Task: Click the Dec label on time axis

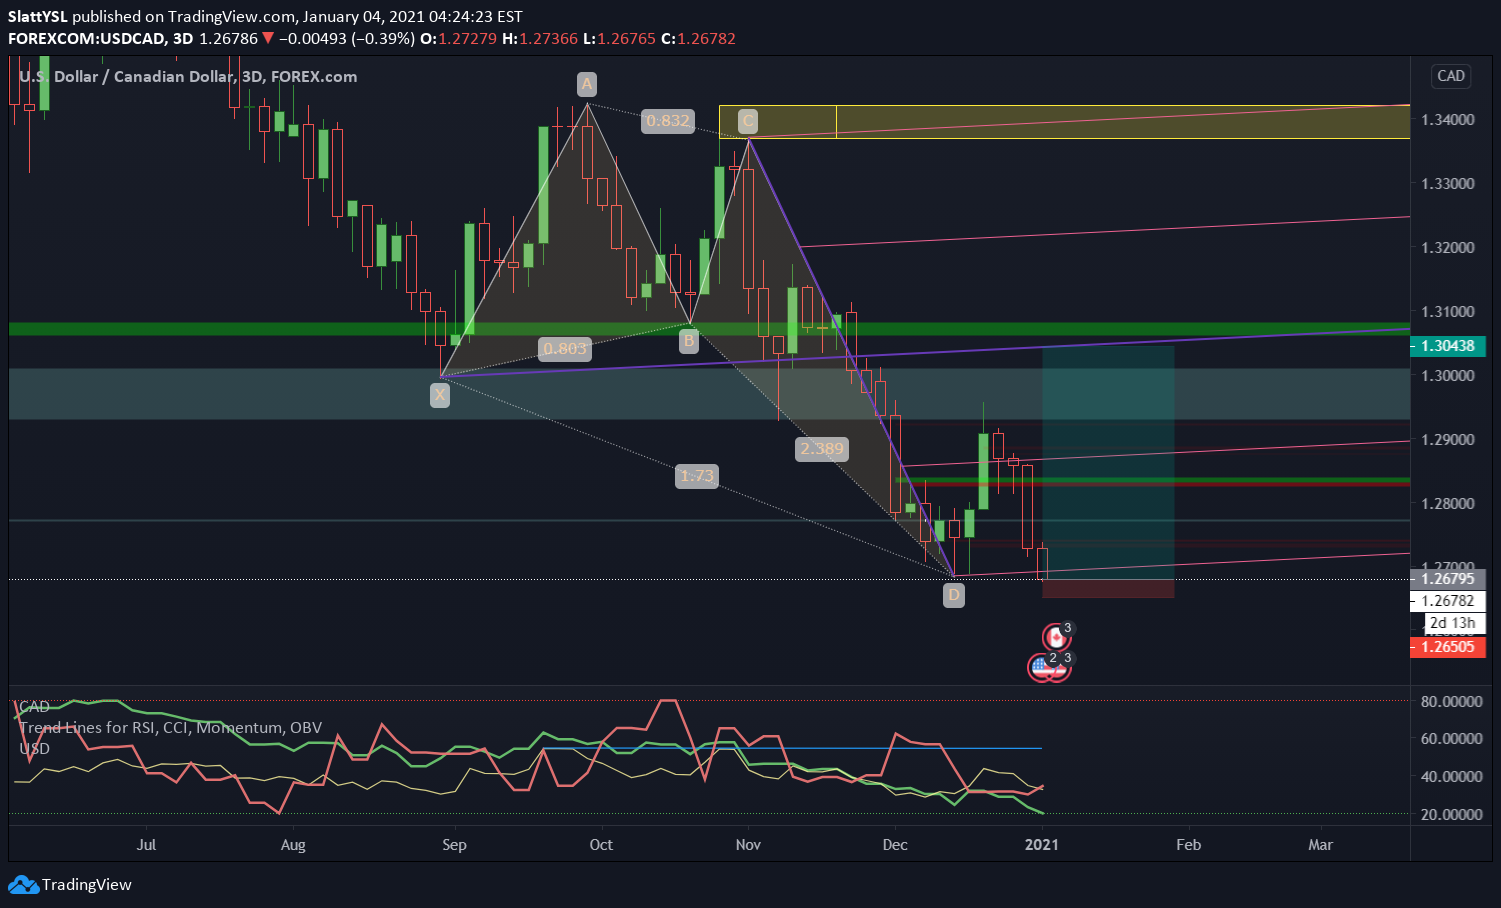Action: click(895, 844)
